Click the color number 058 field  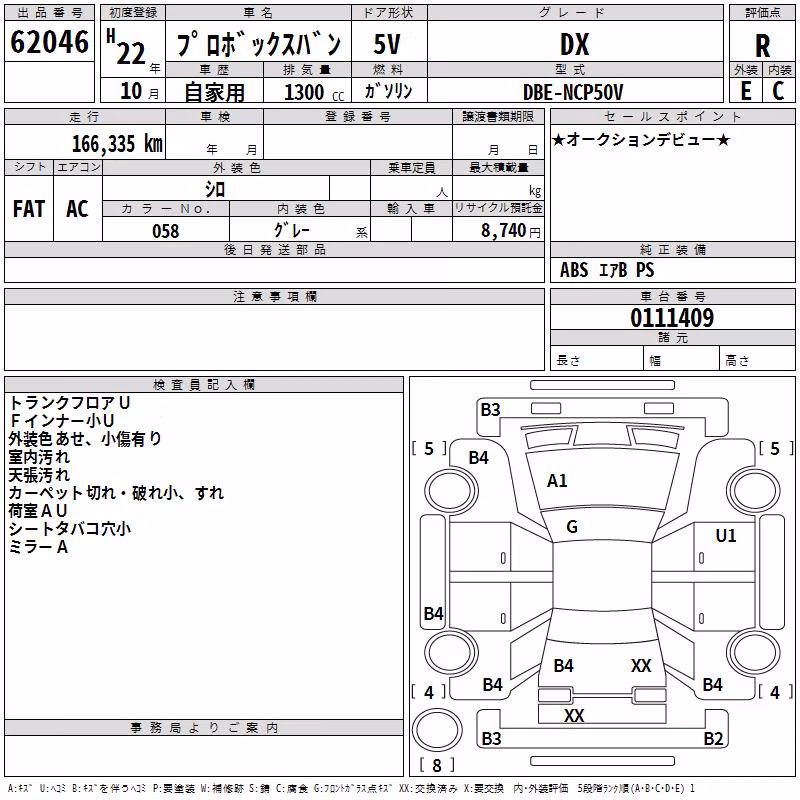pos(166,230)
